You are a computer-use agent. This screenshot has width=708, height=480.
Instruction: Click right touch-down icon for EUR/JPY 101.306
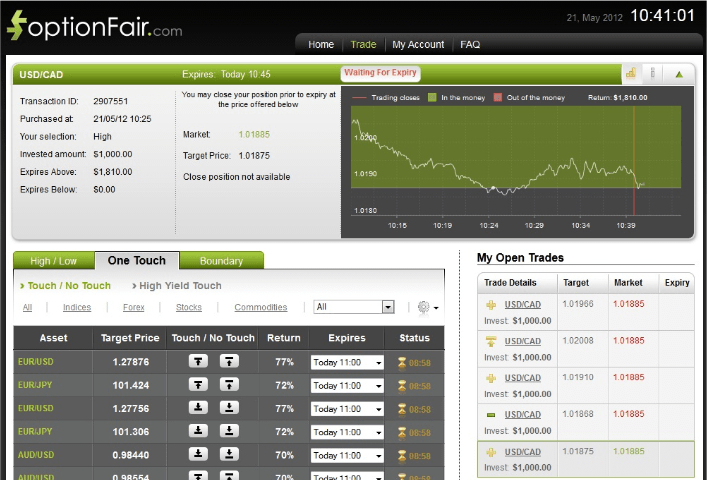(x=229, y=431)
